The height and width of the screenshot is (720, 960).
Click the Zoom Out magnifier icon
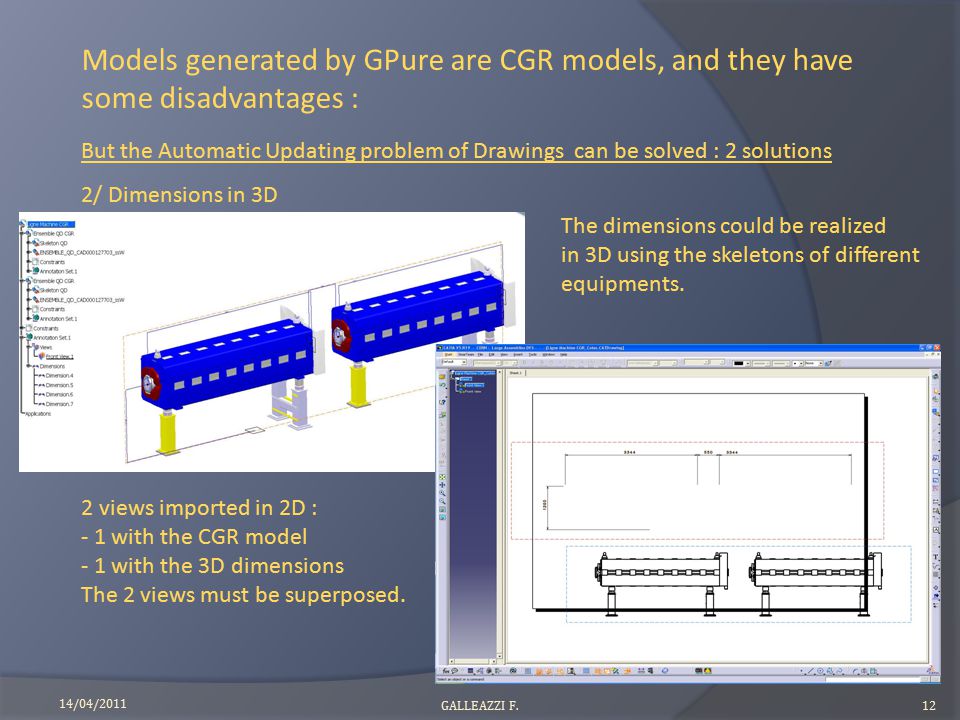[443, 501]
